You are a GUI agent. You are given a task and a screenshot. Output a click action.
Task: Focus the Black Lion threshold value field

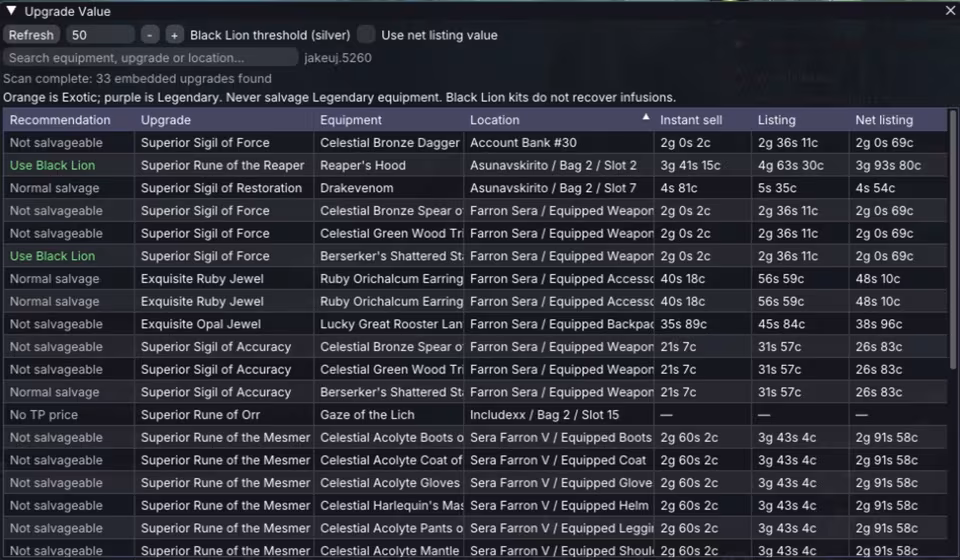coord(100,35)
